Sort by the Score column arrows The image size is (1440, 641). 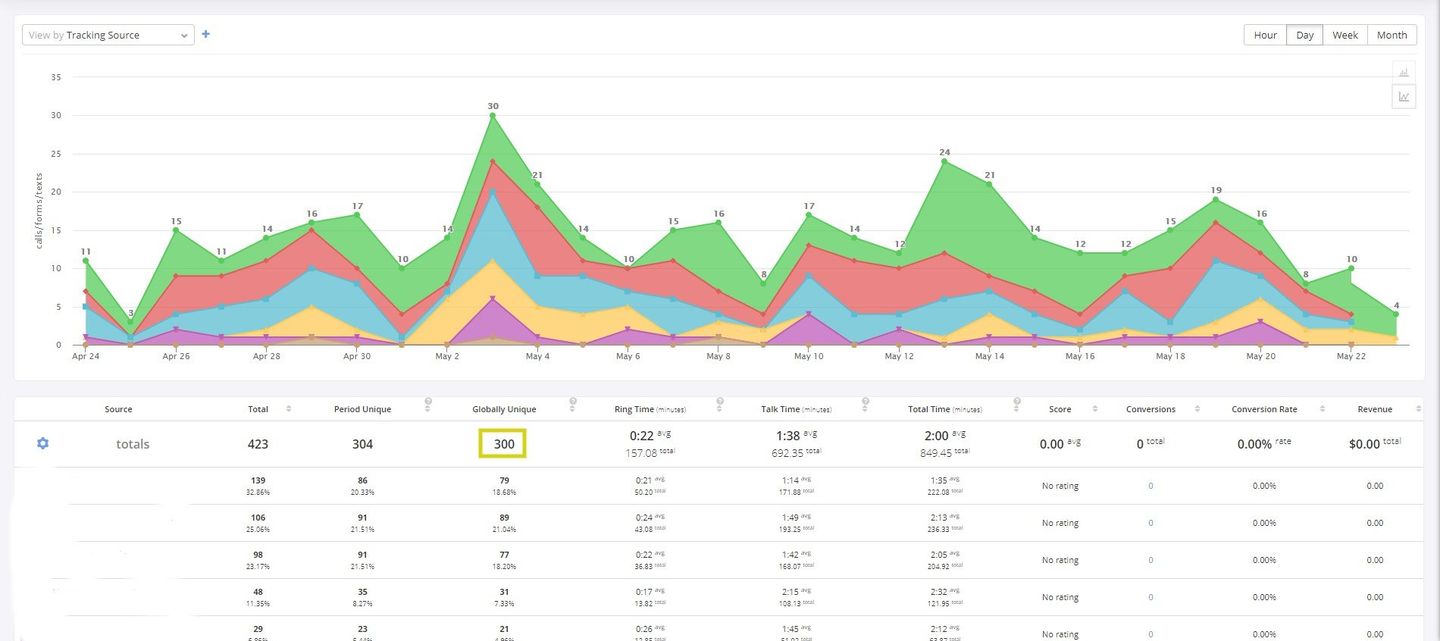click(1097, 409)
